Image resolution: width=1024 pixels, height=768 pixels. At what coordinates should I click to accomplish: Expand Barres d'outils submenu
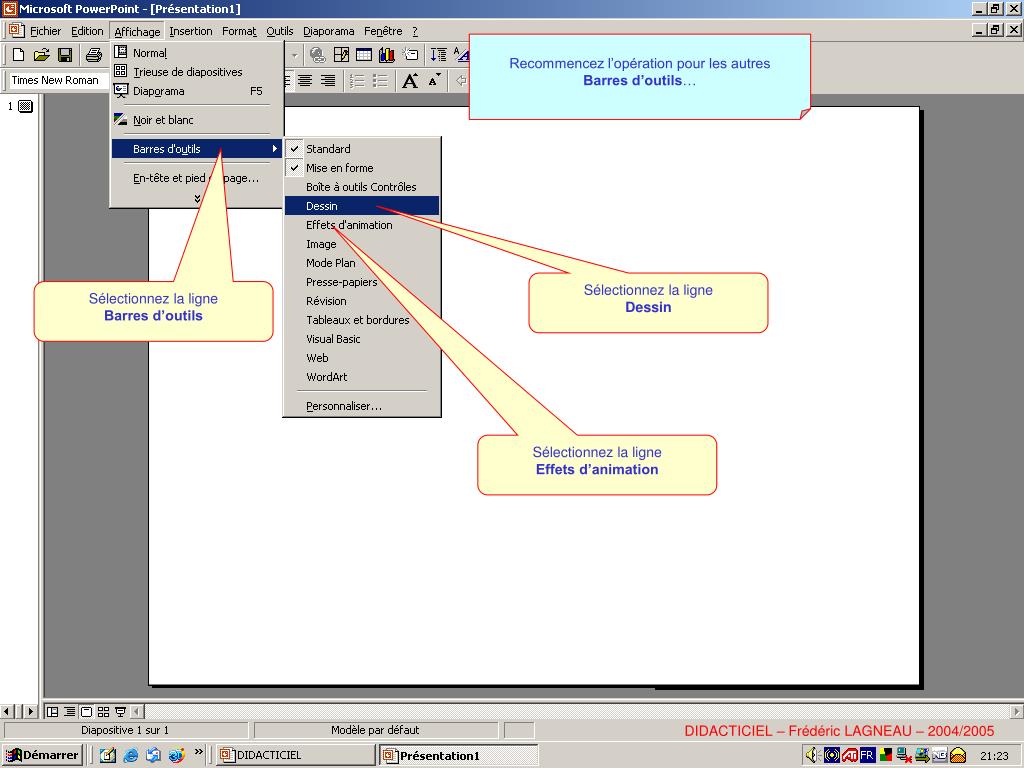(197, 149)
